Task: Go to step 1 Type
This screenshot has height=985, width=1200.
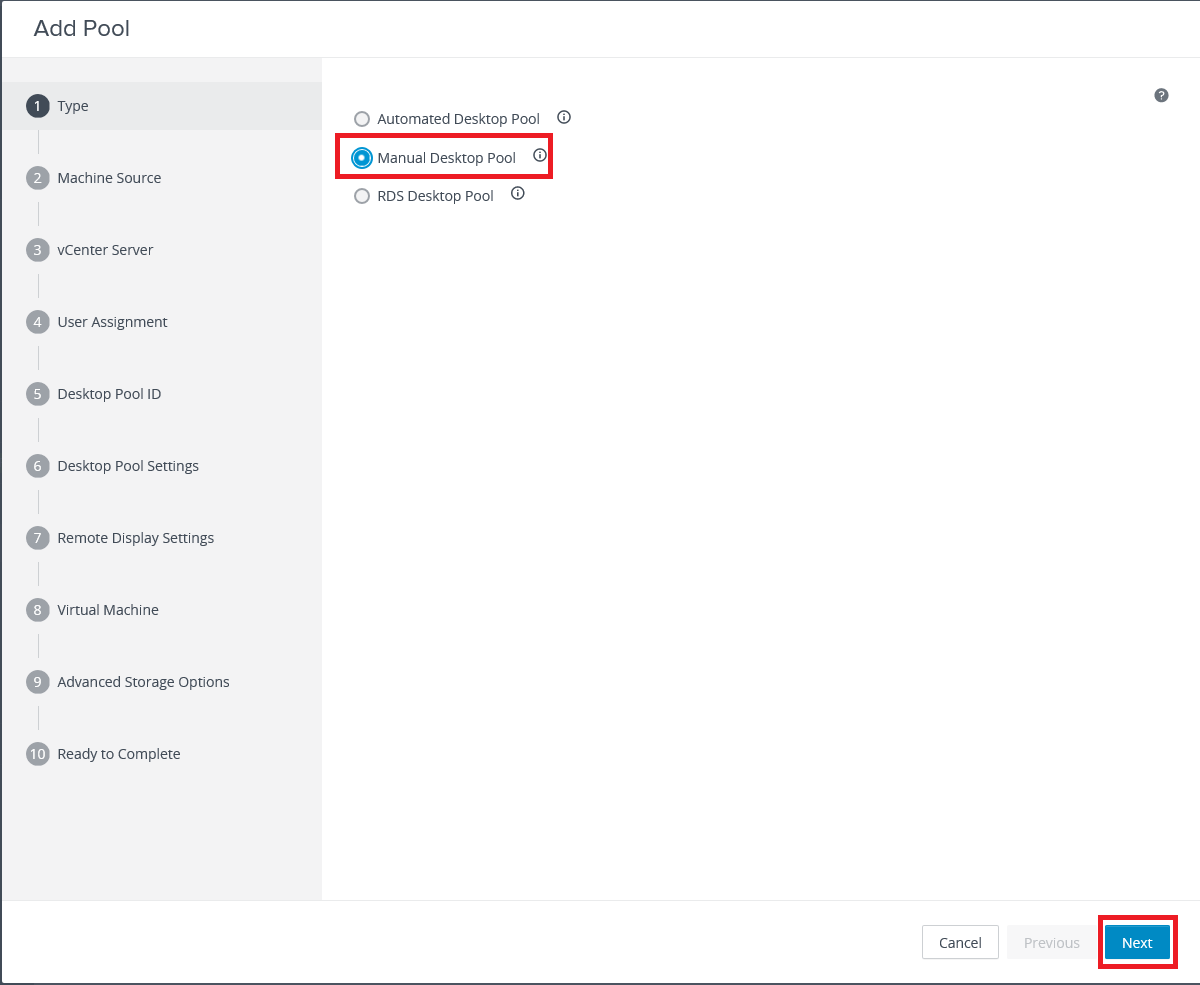Action: pyautogui.click(x=72, y=106)
